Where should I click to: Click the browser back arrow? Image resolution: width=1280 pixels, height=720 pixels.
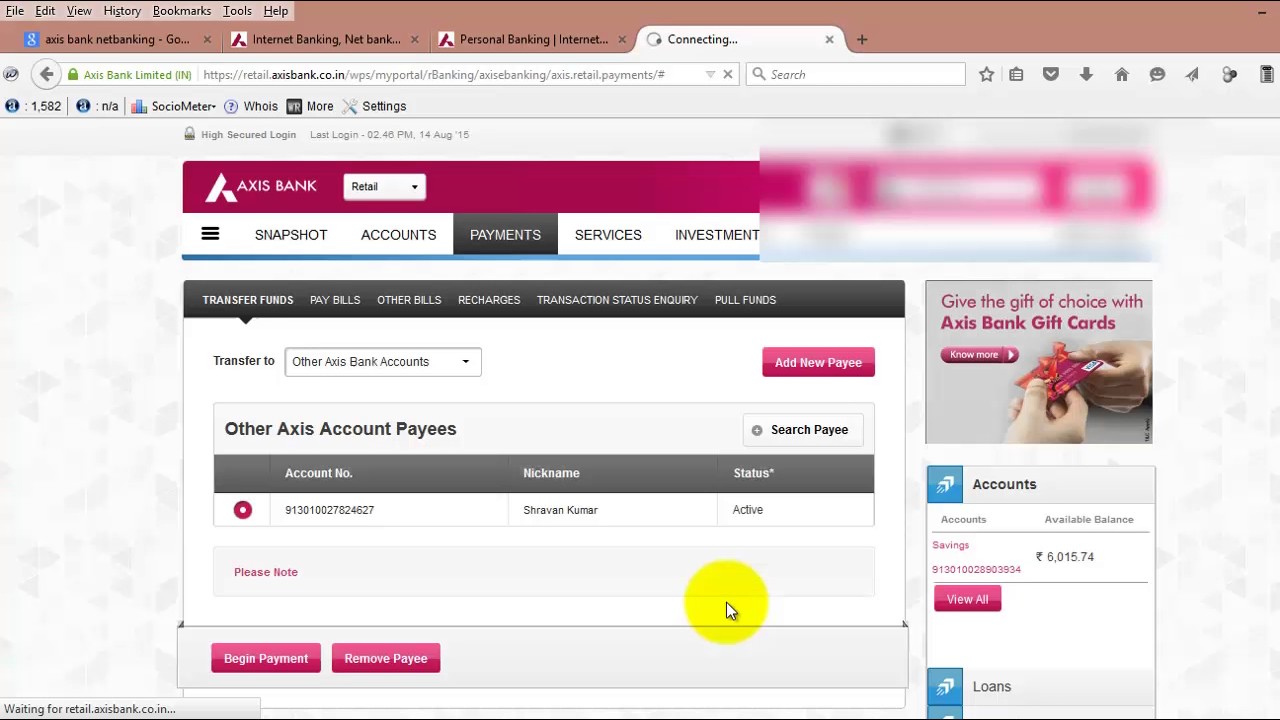[x=46, y=74]
